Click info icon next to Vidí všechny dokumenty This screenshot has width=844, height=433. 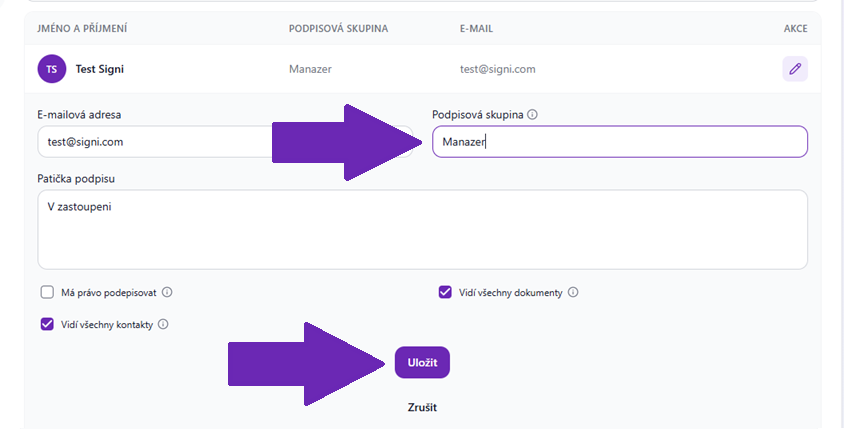[573, 292]
